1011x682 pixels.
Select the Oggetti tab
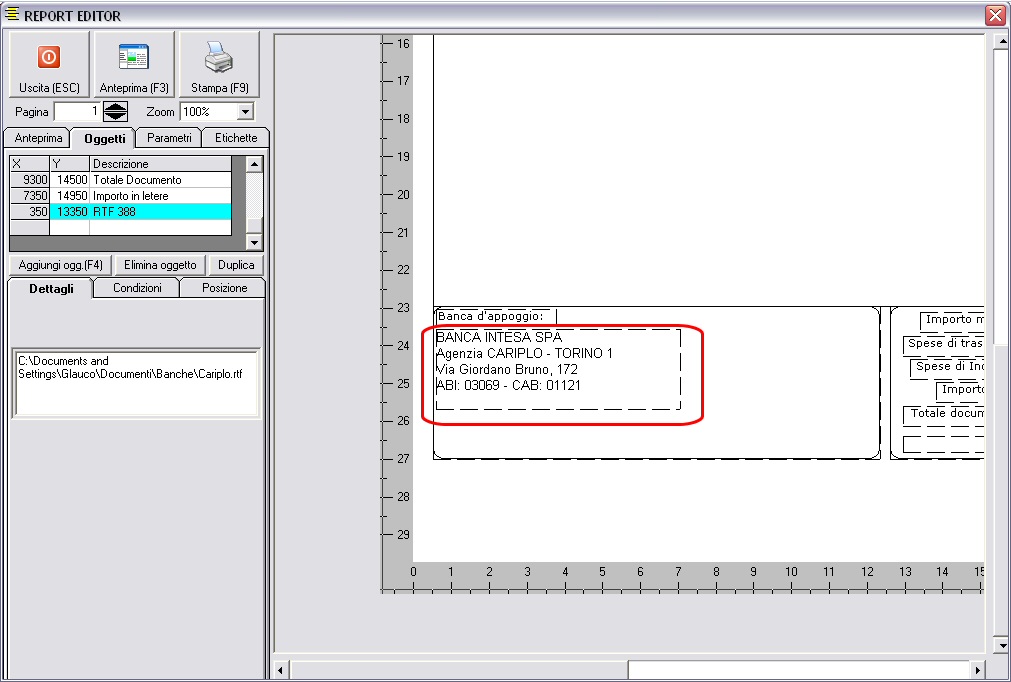point(104,138)
